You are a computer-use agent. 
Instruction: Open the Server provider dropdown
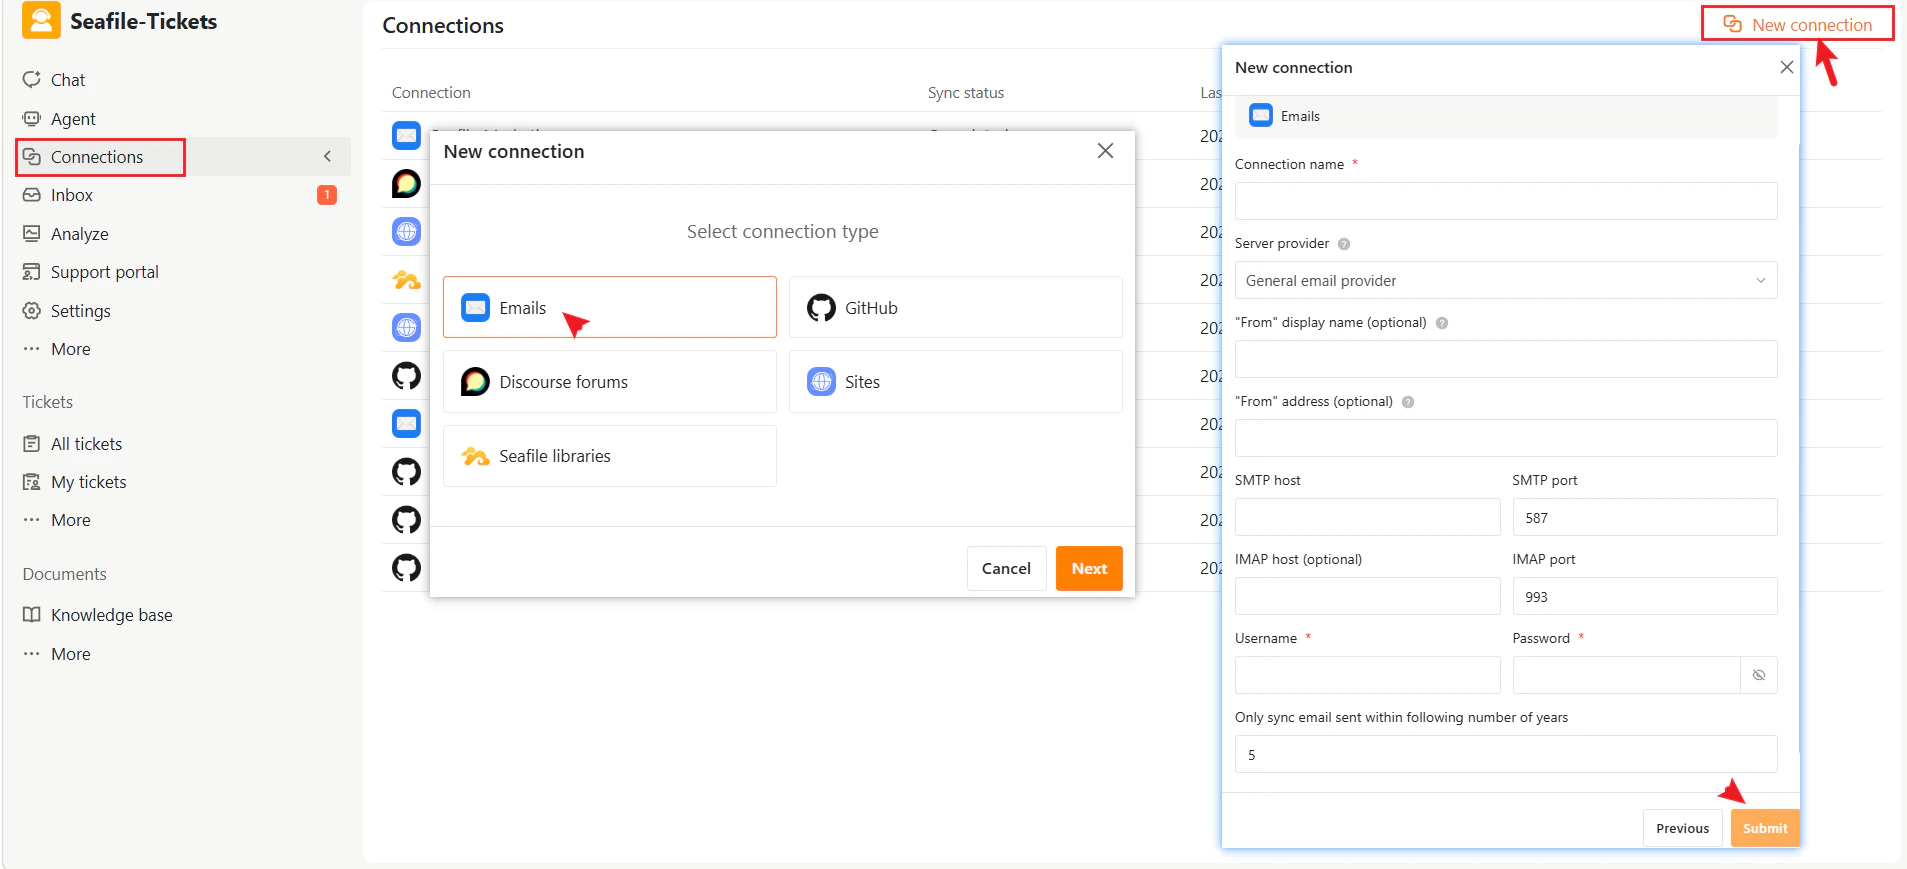(1506, 280)
